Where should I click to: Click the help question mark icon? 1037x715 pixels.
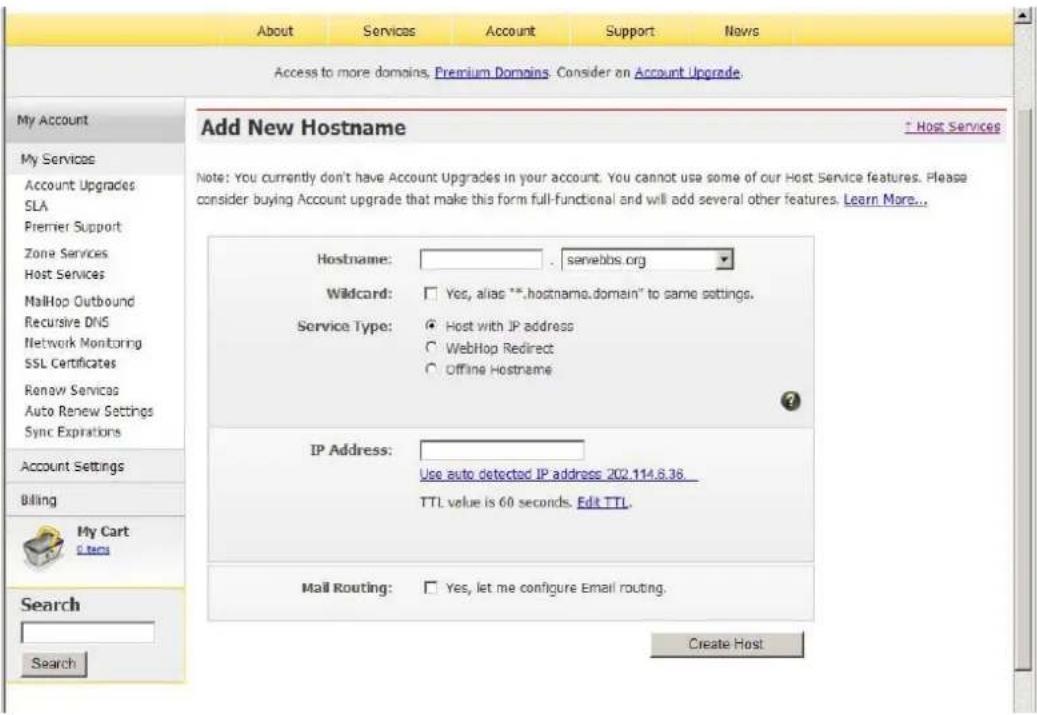790,401
